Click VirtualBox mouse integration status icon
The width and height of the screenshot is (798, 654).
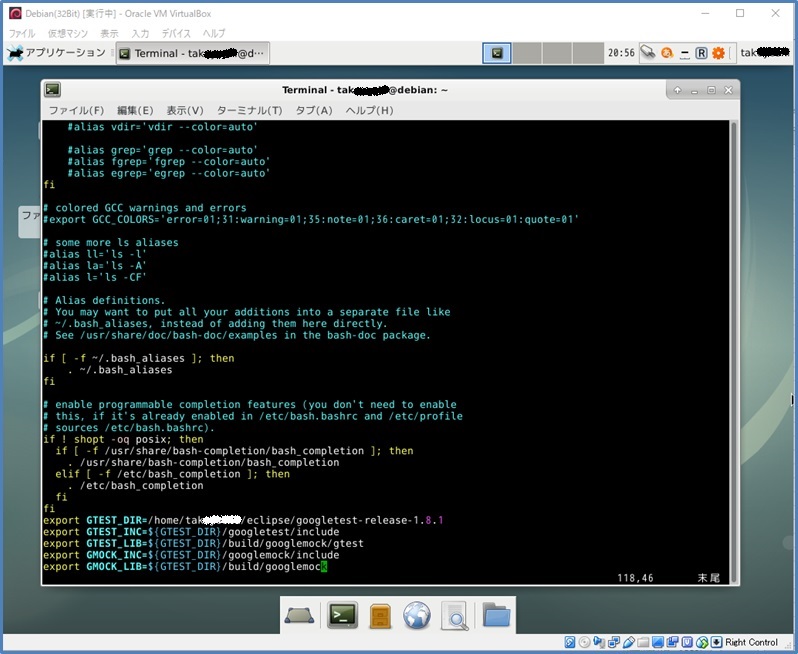tap(702, 642)
